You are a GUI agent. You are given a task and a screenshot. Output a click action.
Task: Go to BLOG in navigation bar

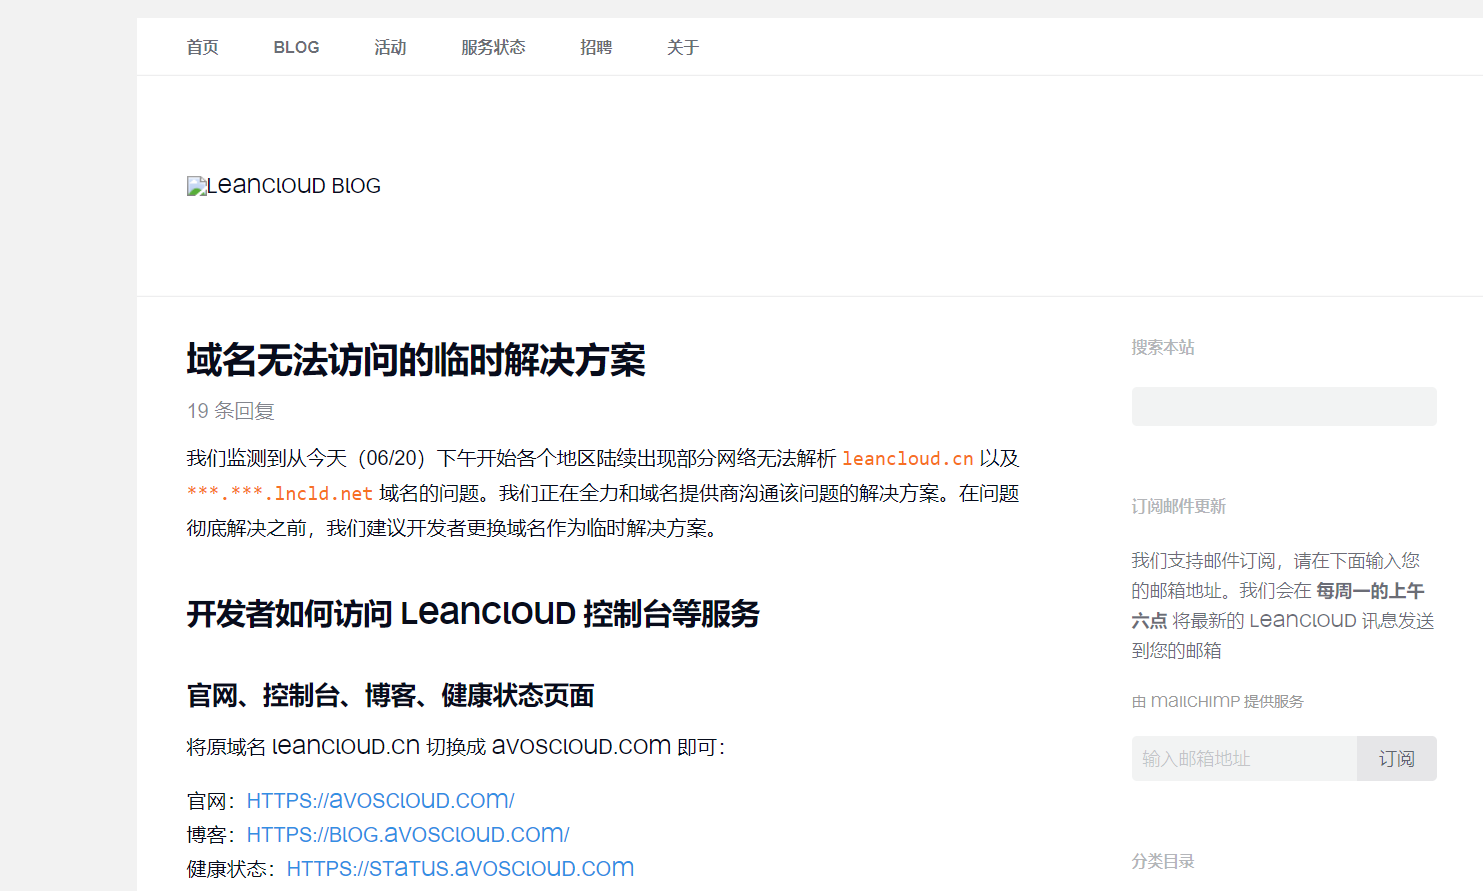point(296,47)
